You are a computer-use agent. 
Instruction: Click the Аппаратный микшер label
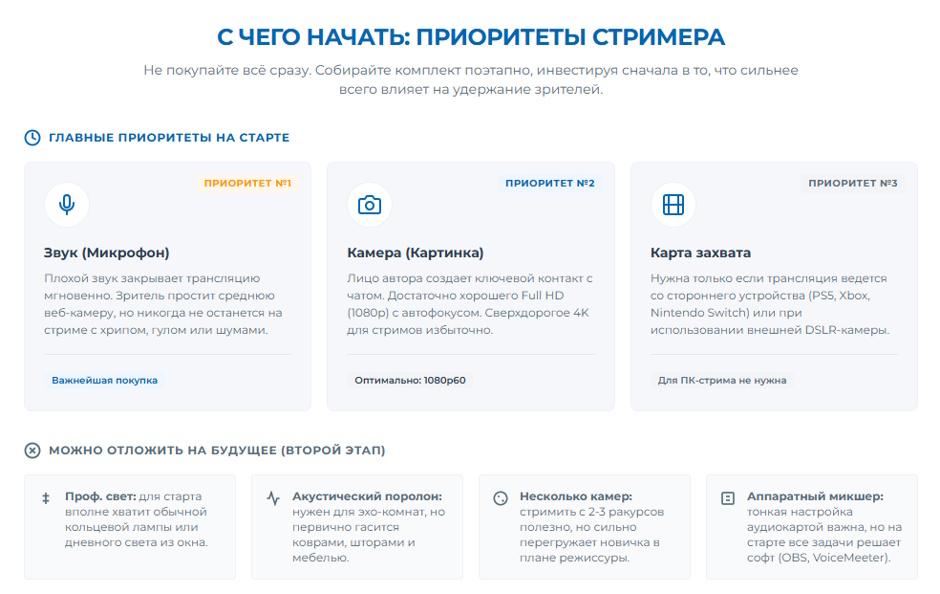pos(815,496)
